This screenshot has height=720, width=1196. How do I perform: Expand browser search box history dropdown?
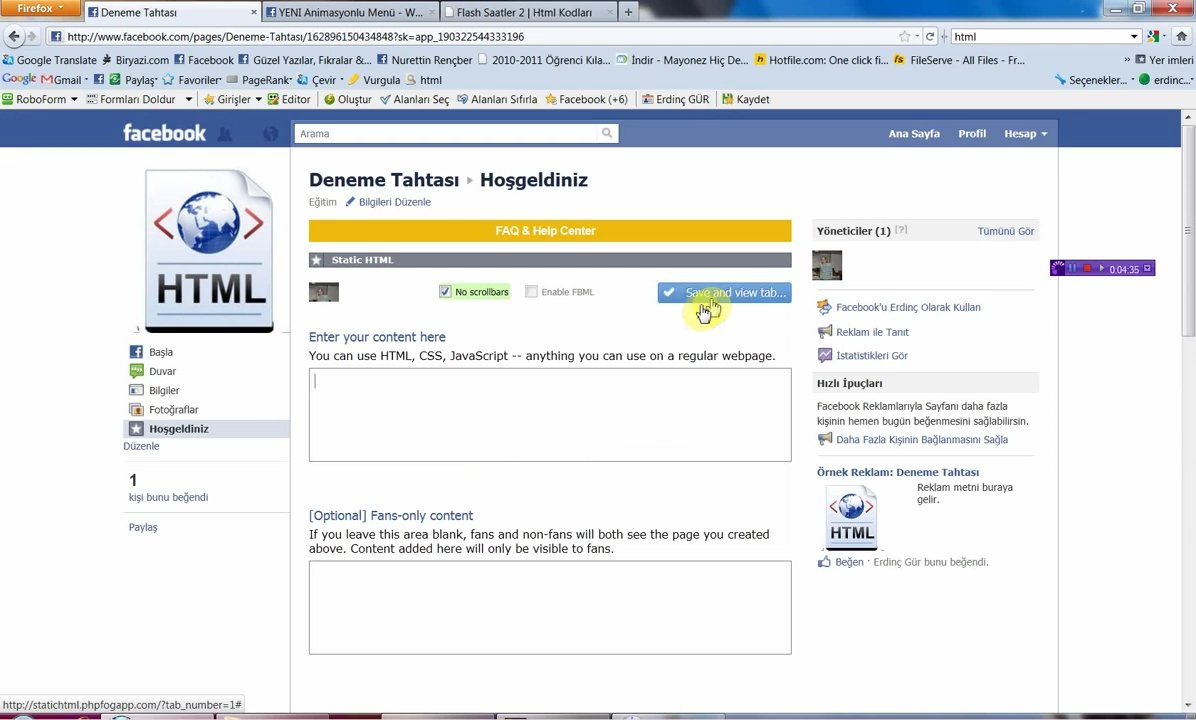coord(1134,36)
